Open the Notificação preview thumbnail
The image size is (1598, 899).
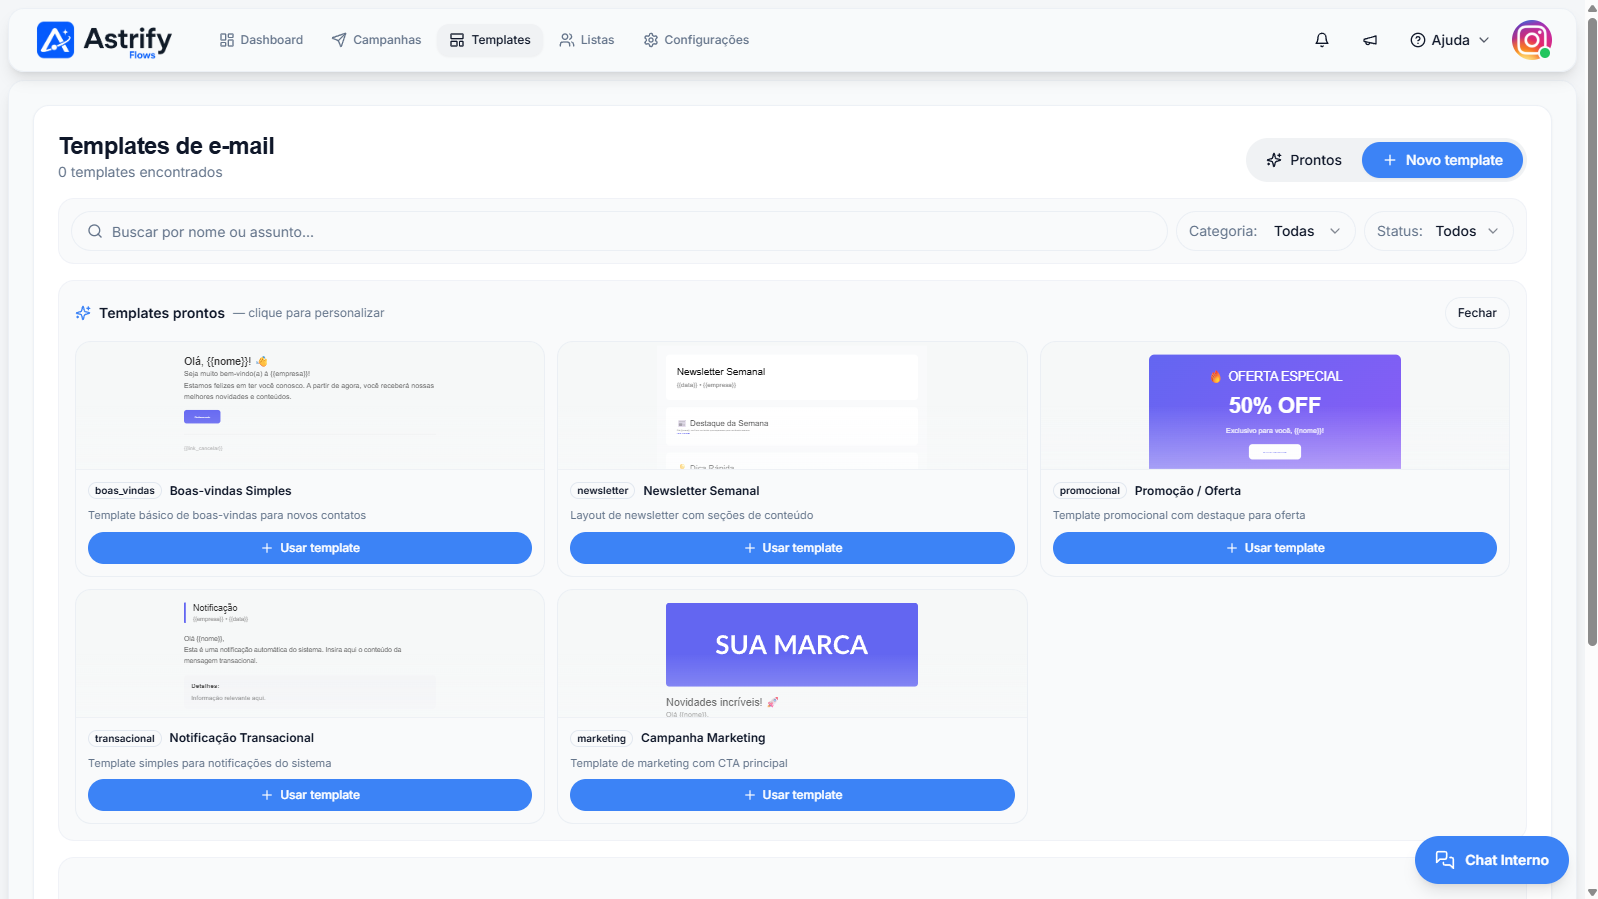tap(310, 654)
